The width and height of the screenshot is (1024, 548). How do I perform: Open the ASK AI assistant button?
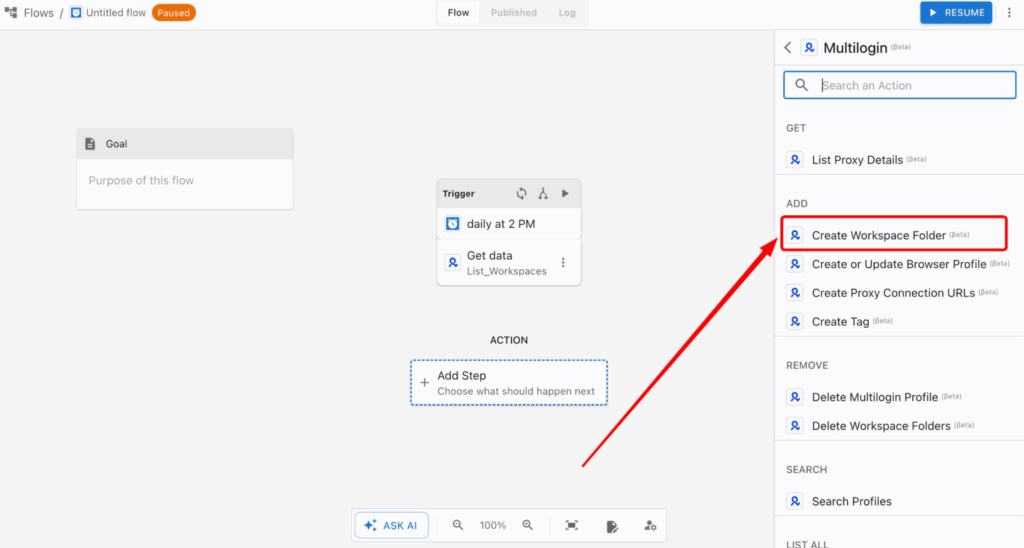pos(391,525)
